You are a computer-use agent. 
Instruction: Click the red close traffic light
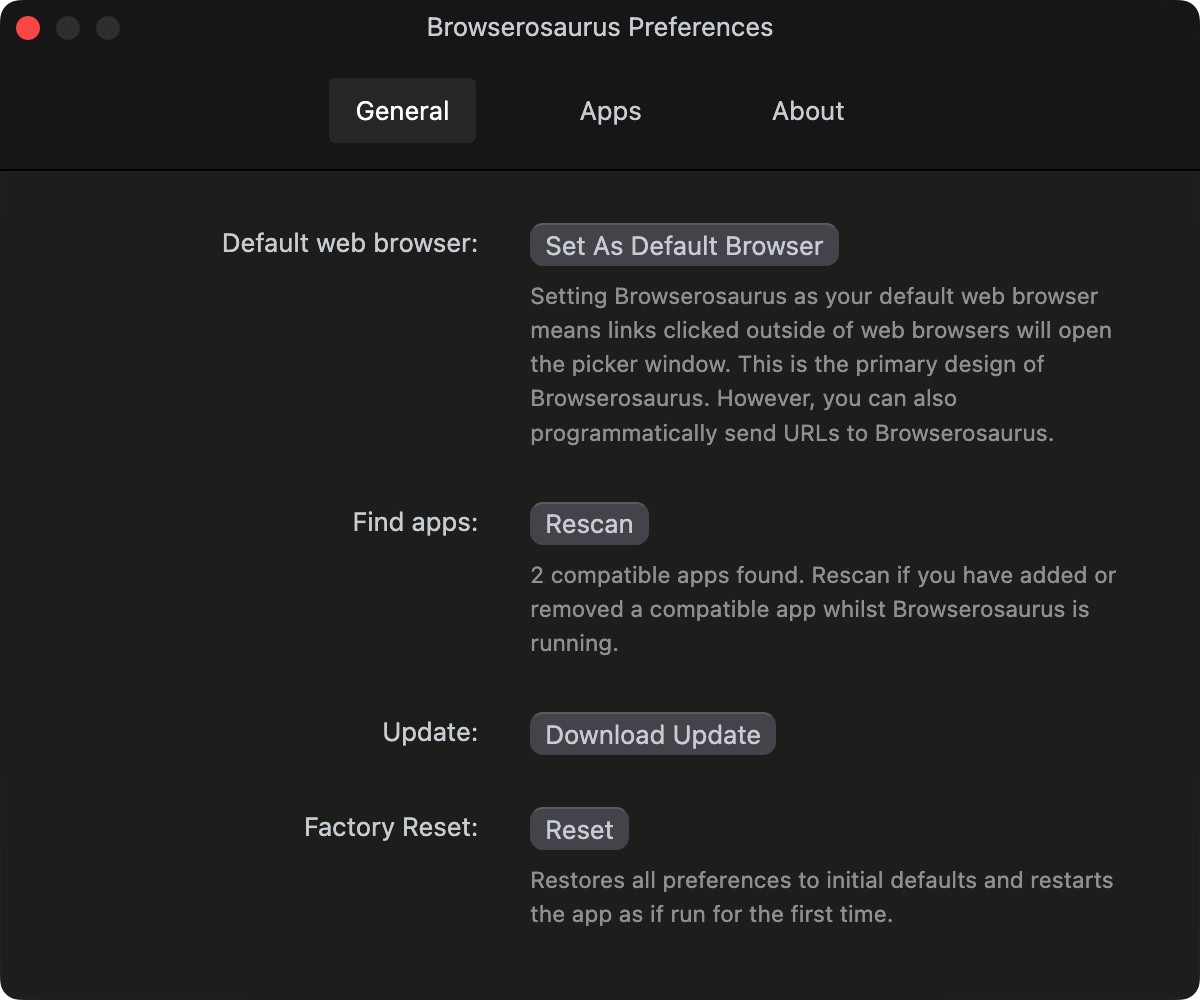28,27
